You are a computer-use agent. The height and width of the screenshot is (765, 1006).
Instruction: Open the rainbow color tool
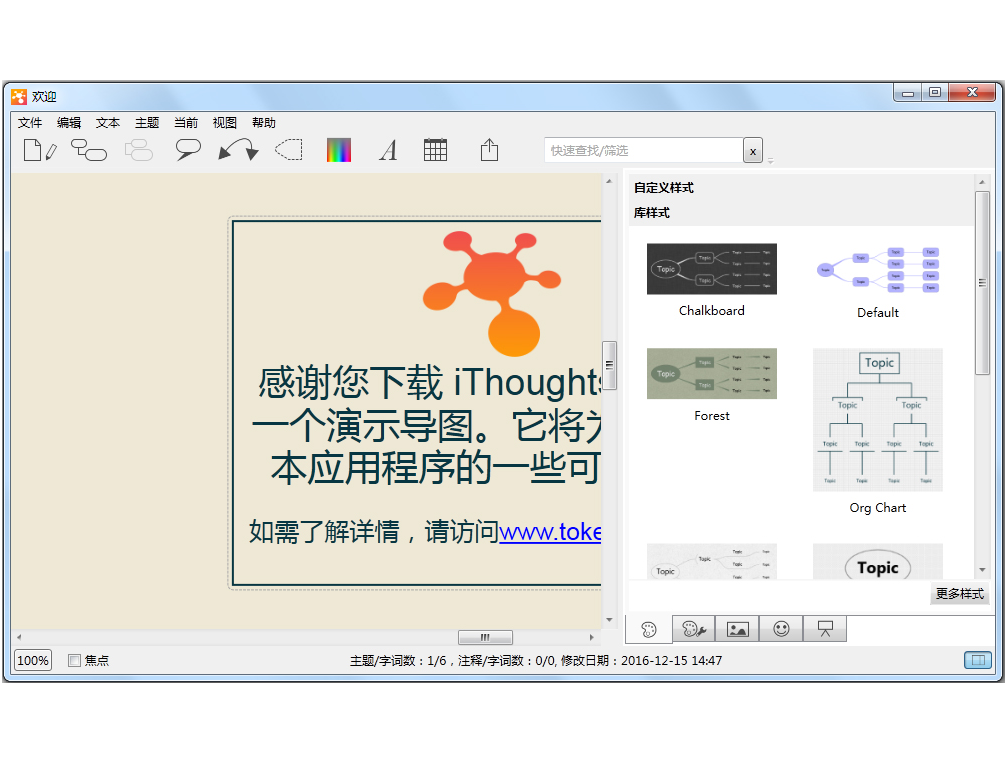339,149
